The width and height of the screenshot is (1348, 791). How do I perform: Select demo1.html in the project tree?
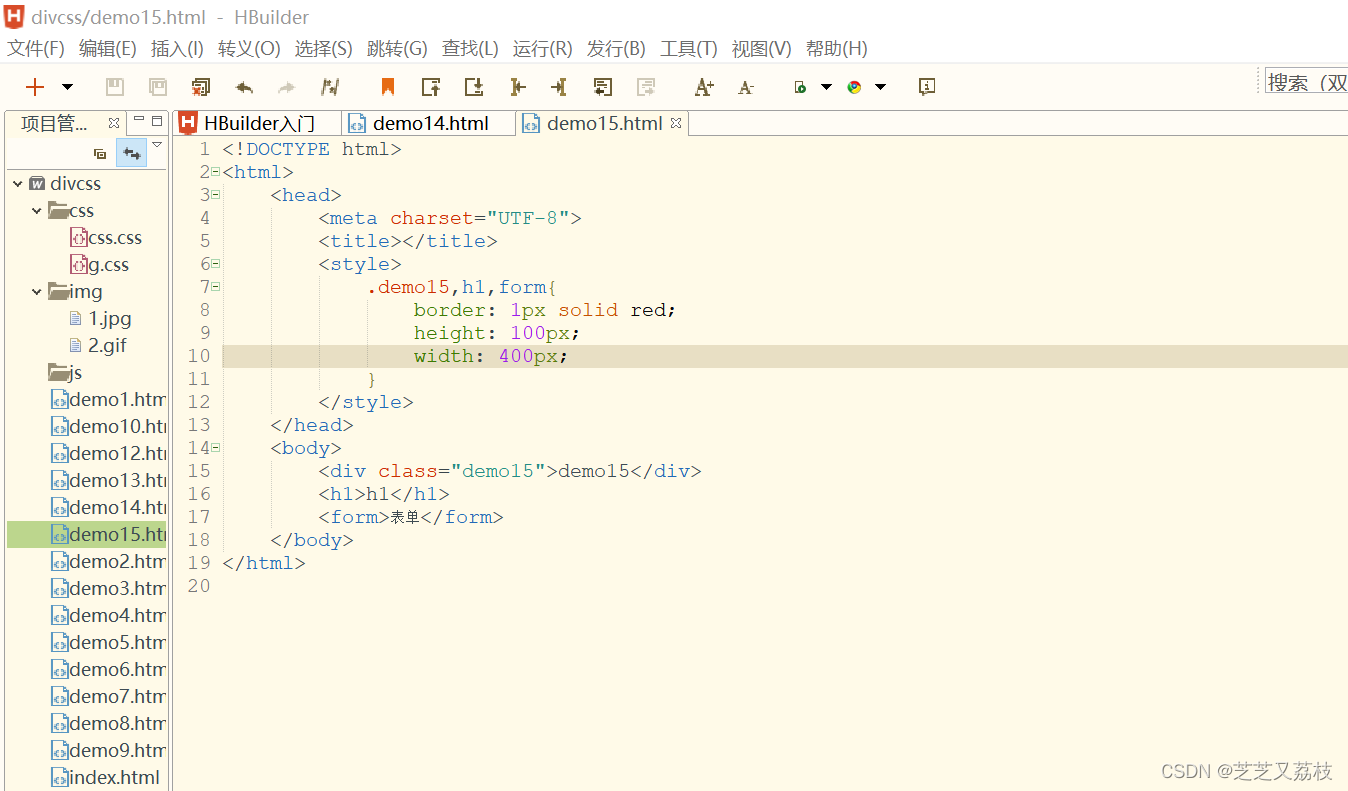point(109,400)
